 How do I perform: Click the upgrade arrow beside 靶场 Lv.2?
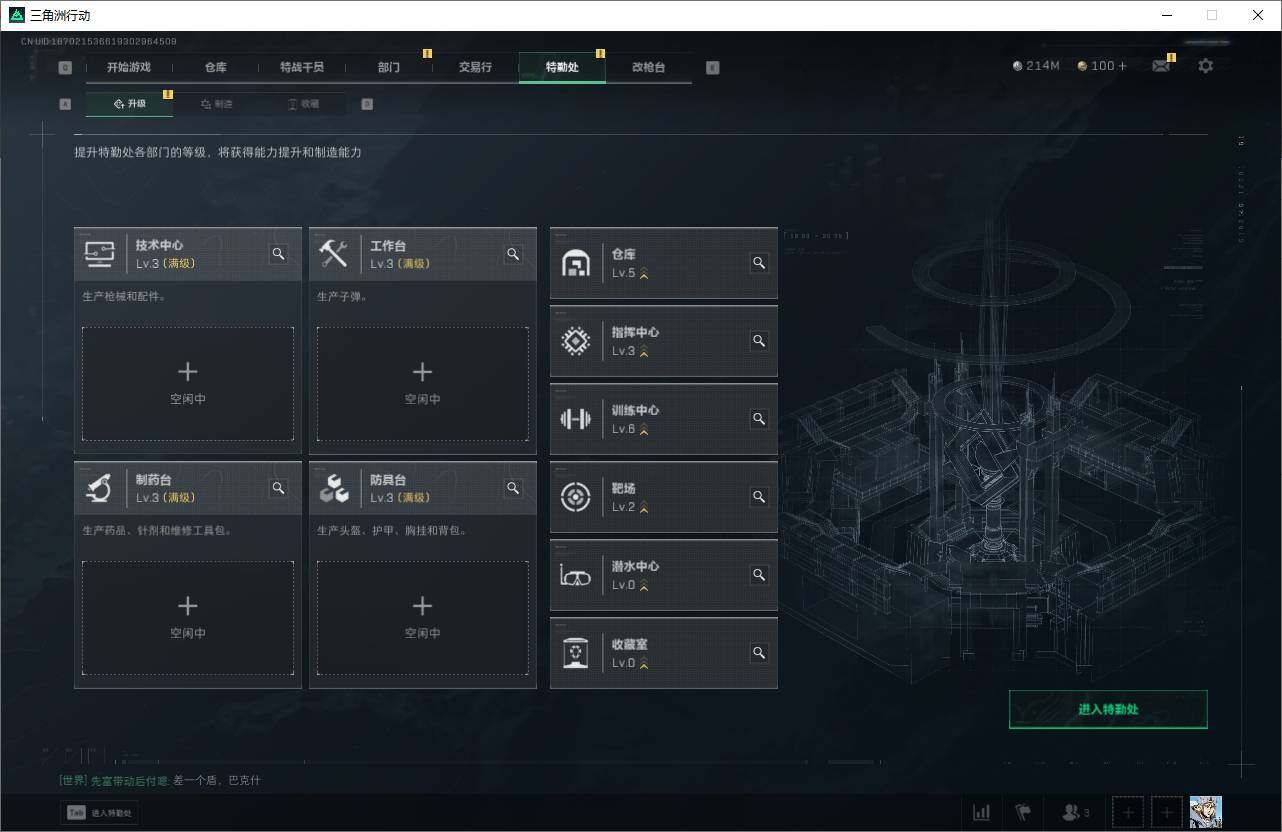pos(644,507)
